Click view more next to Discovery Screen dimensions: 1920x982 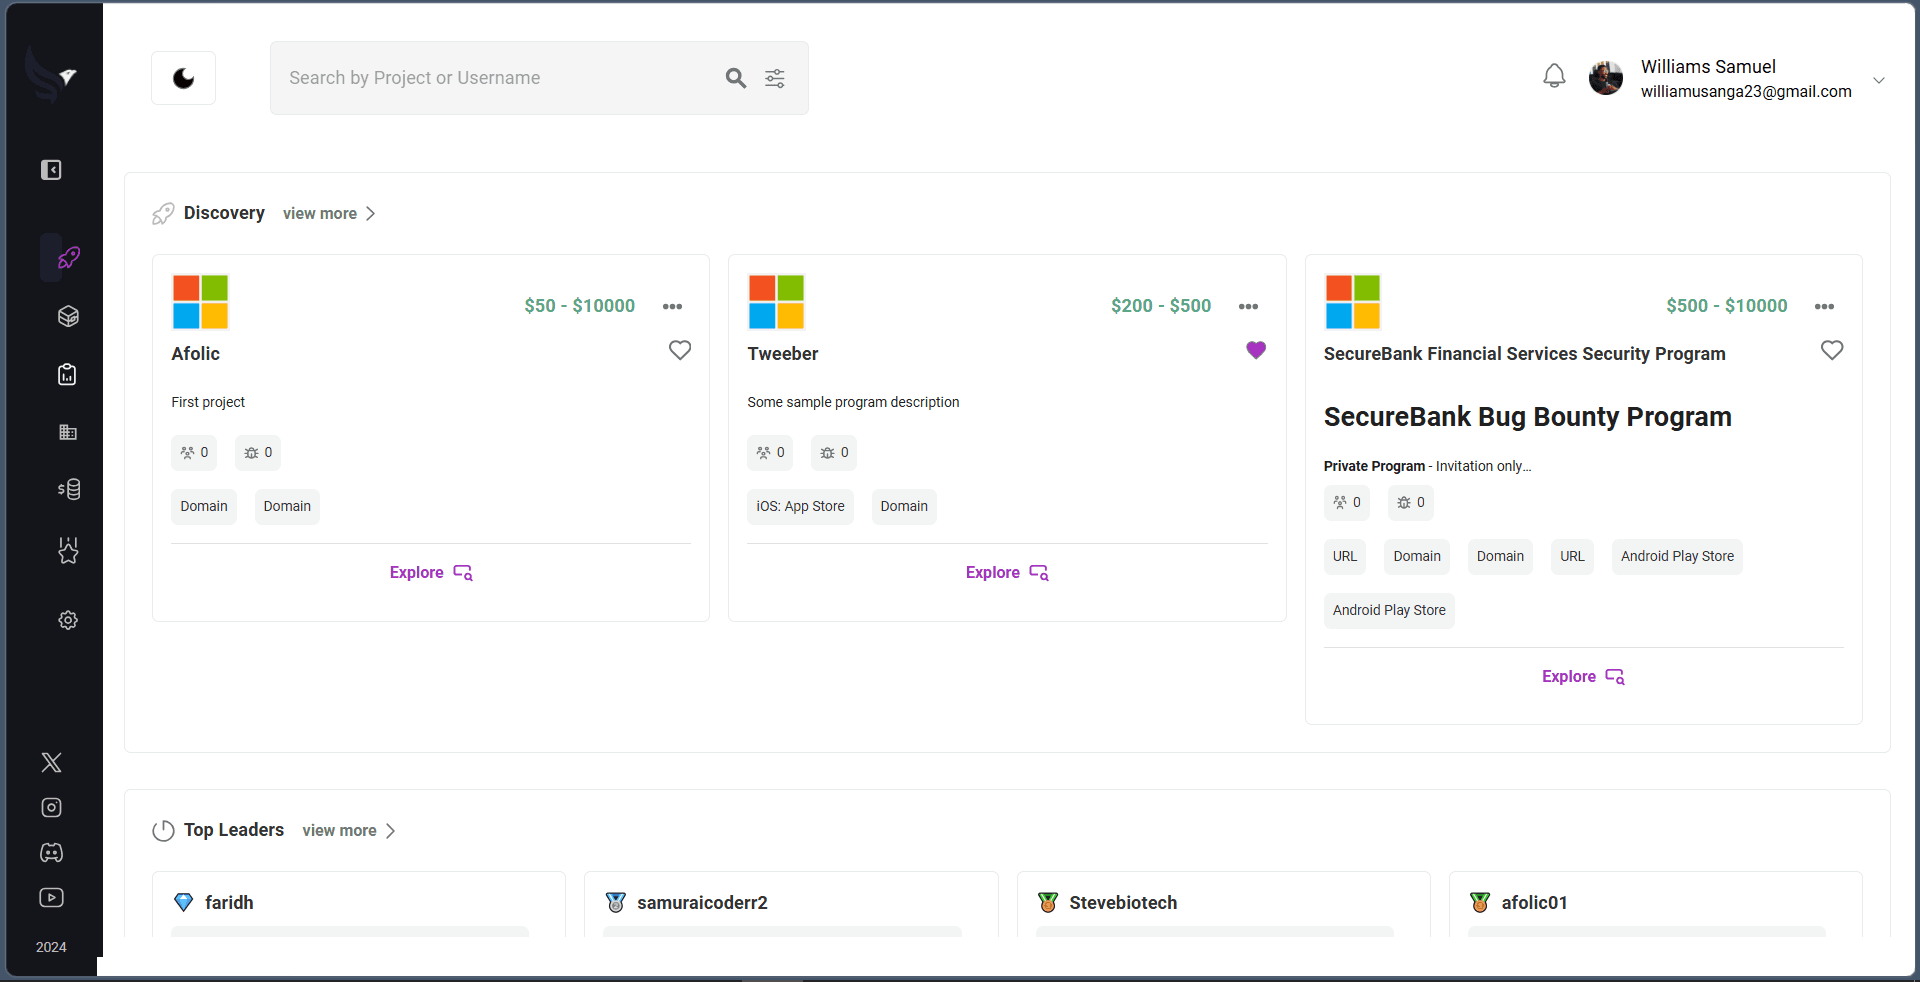(x=329, y=213)
